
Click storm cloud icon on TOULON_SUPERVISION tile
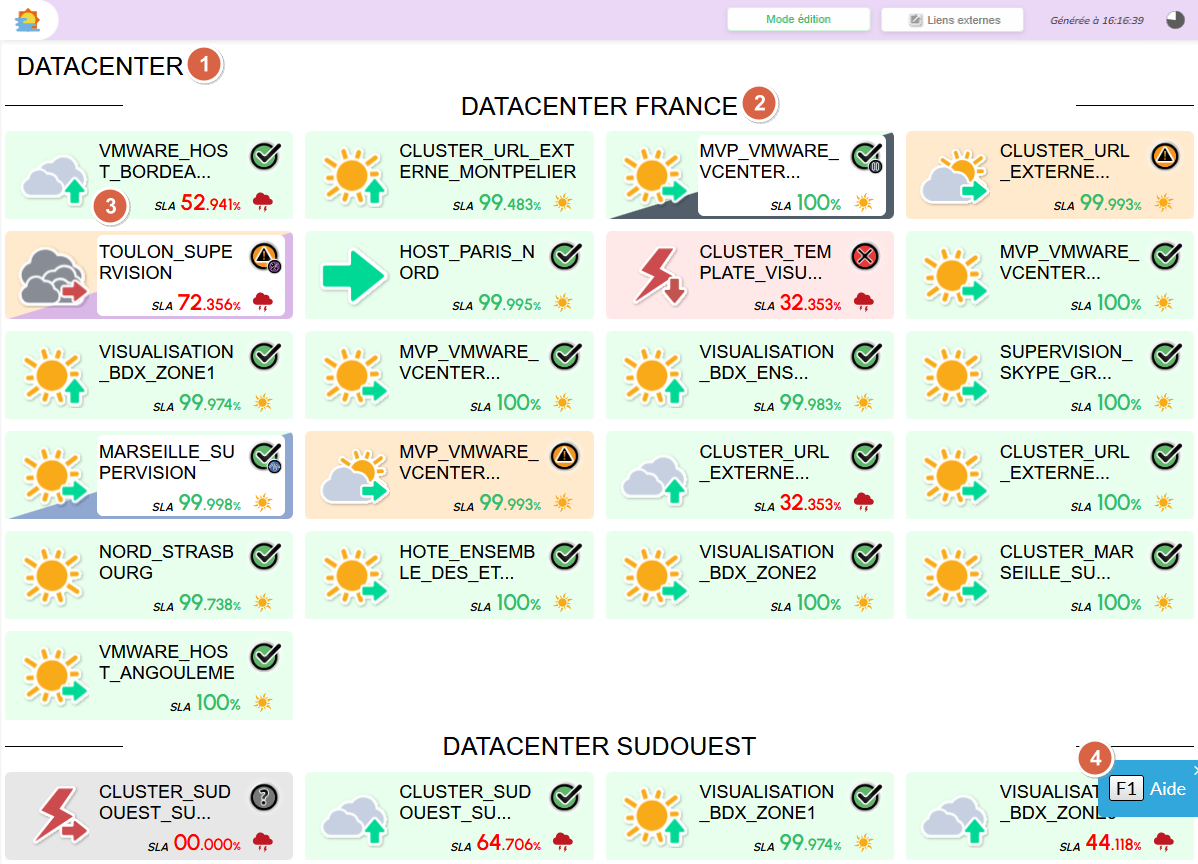coord(52,276)
